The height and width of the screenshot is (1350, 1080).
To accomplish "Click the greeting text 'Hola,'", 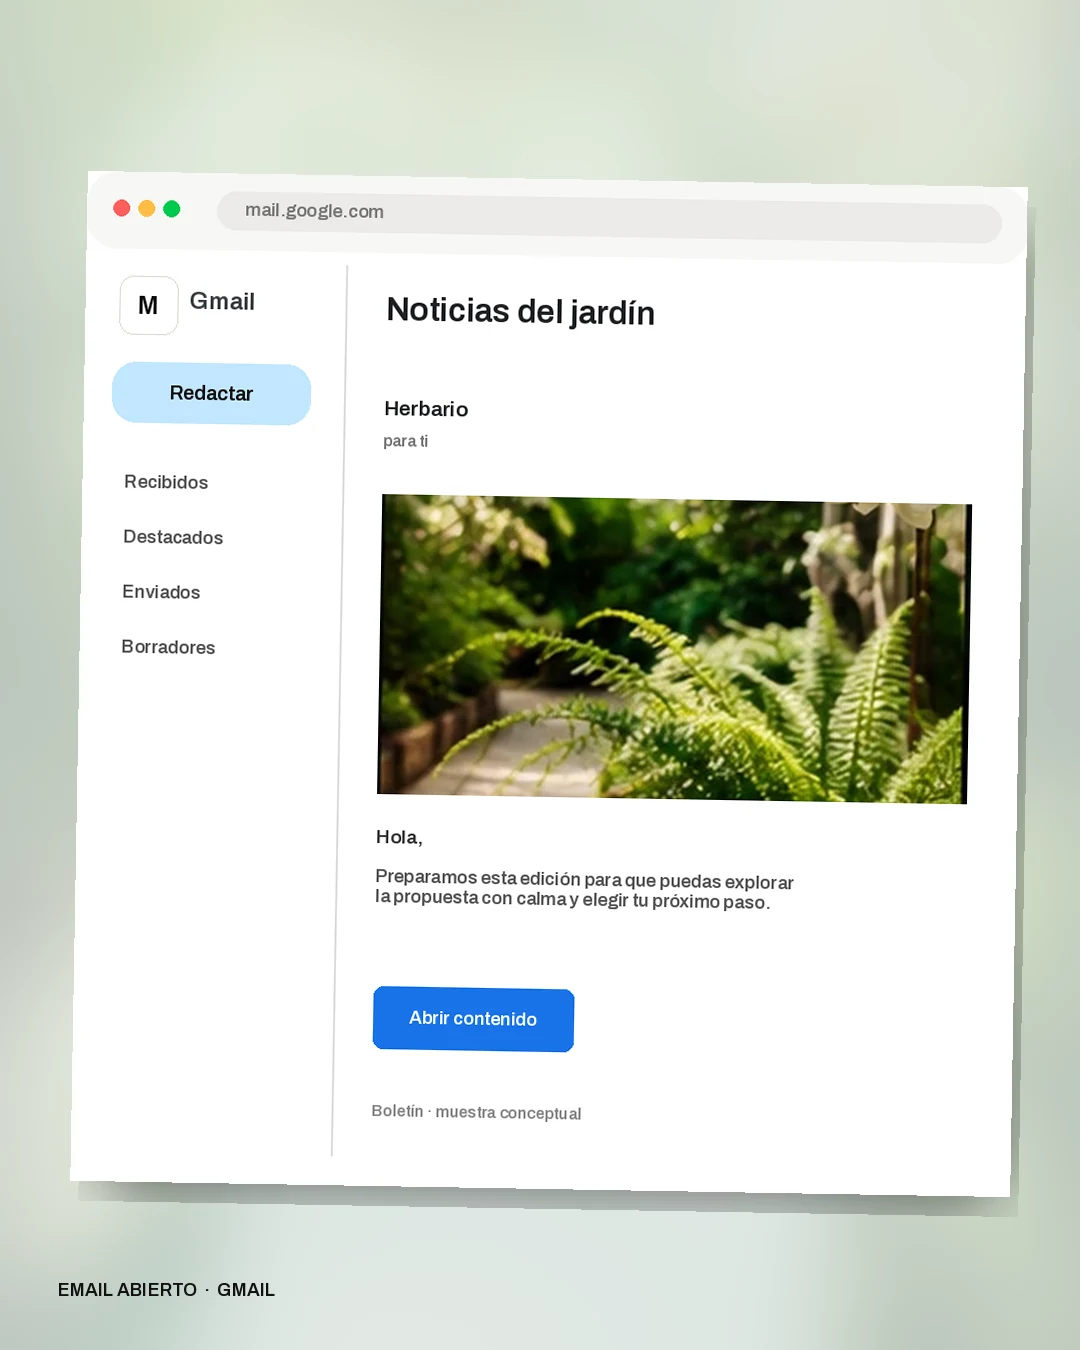I will pos(399,837).
